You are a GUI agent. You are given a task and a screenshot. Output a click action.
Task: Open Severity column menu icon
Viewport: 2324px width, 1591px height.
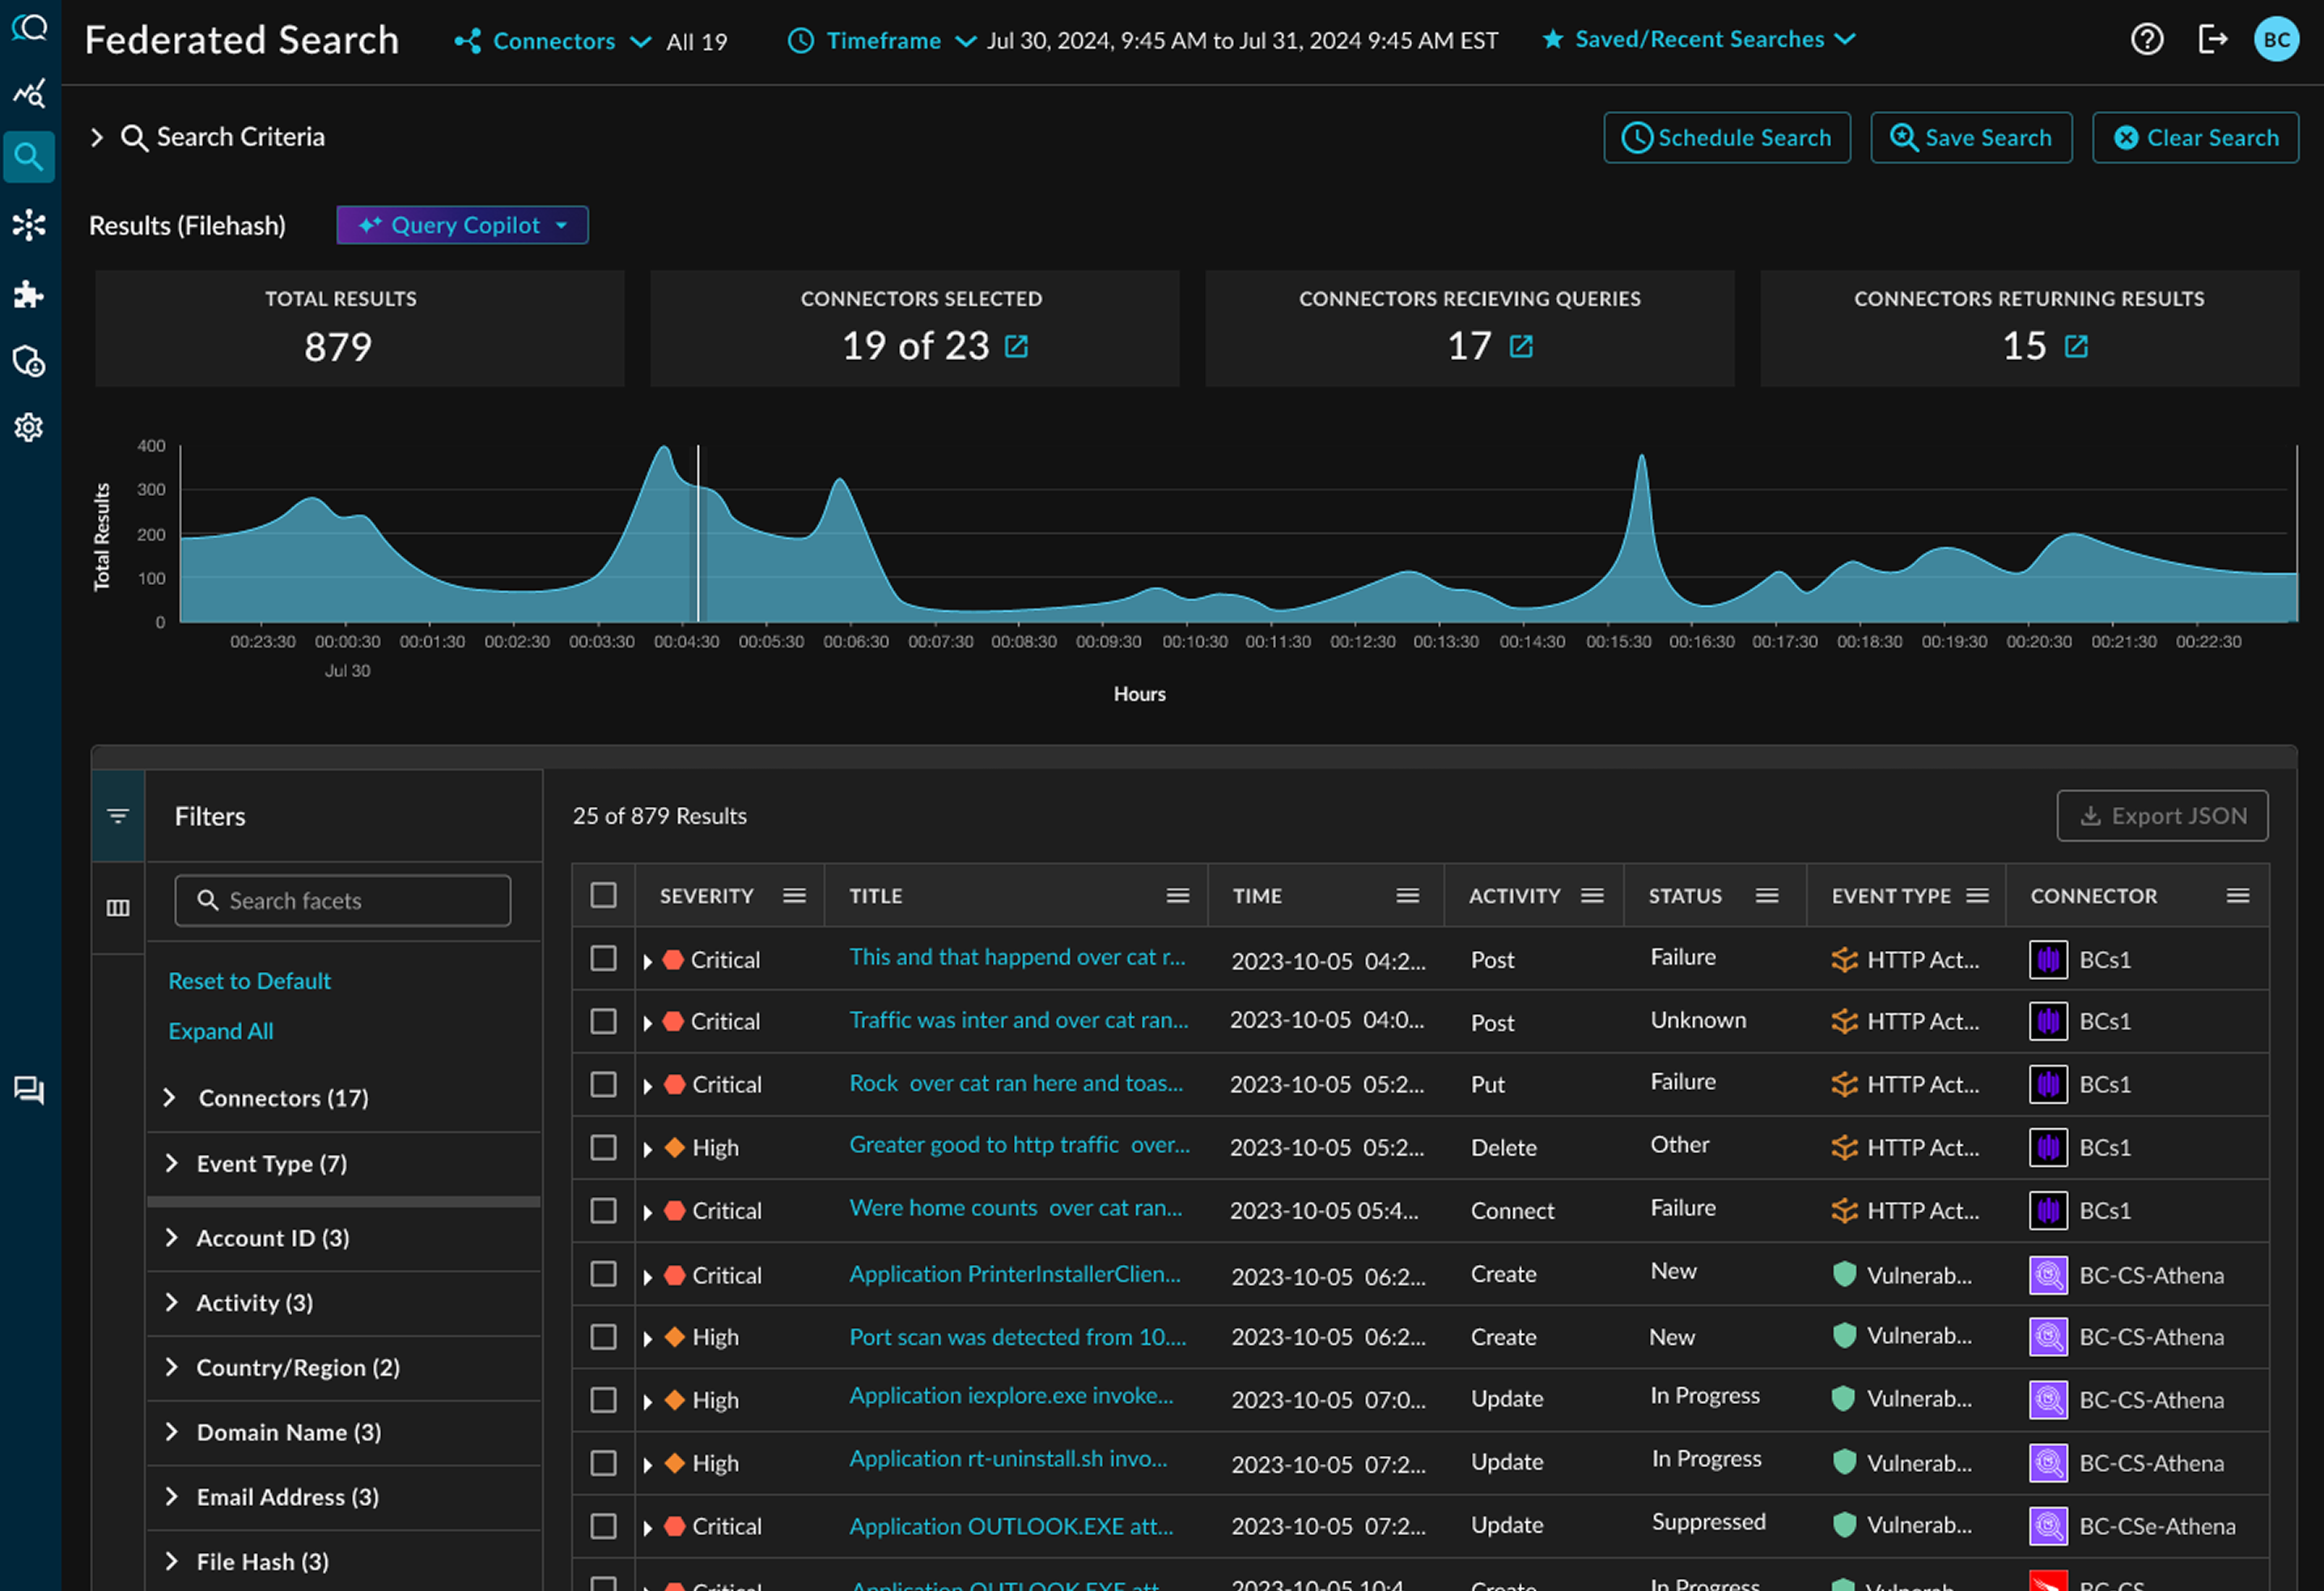[795, 896]
